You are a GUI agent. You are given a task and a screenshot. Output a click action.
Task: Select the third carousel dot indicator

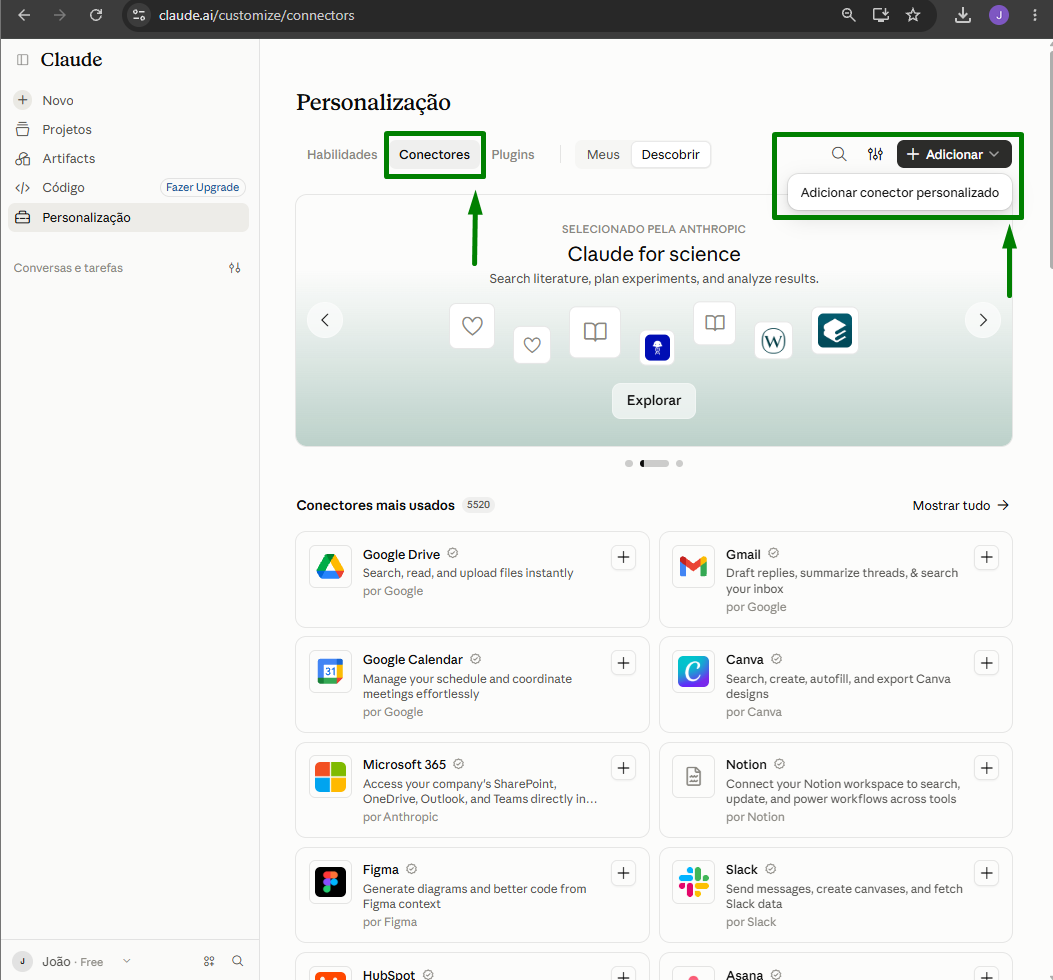click(x=680, y=463)
